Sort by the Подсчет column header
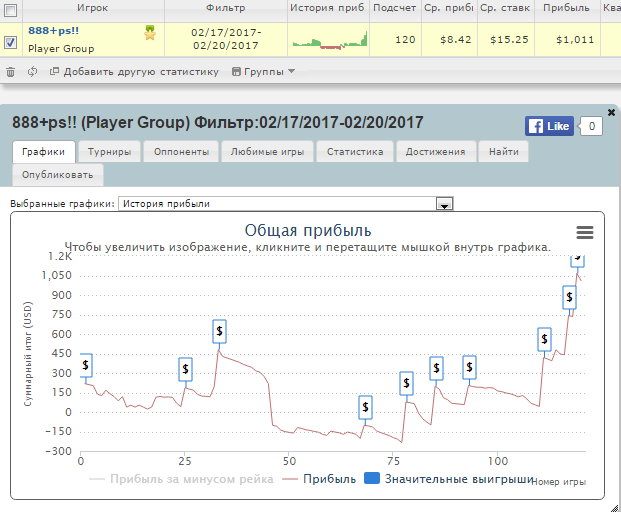Screen dimensions: 621x512 click(x=394, y=8)
